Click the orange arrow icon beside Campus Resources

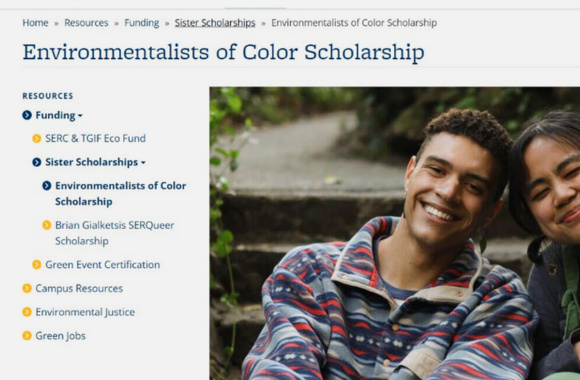tap(27, 288)
